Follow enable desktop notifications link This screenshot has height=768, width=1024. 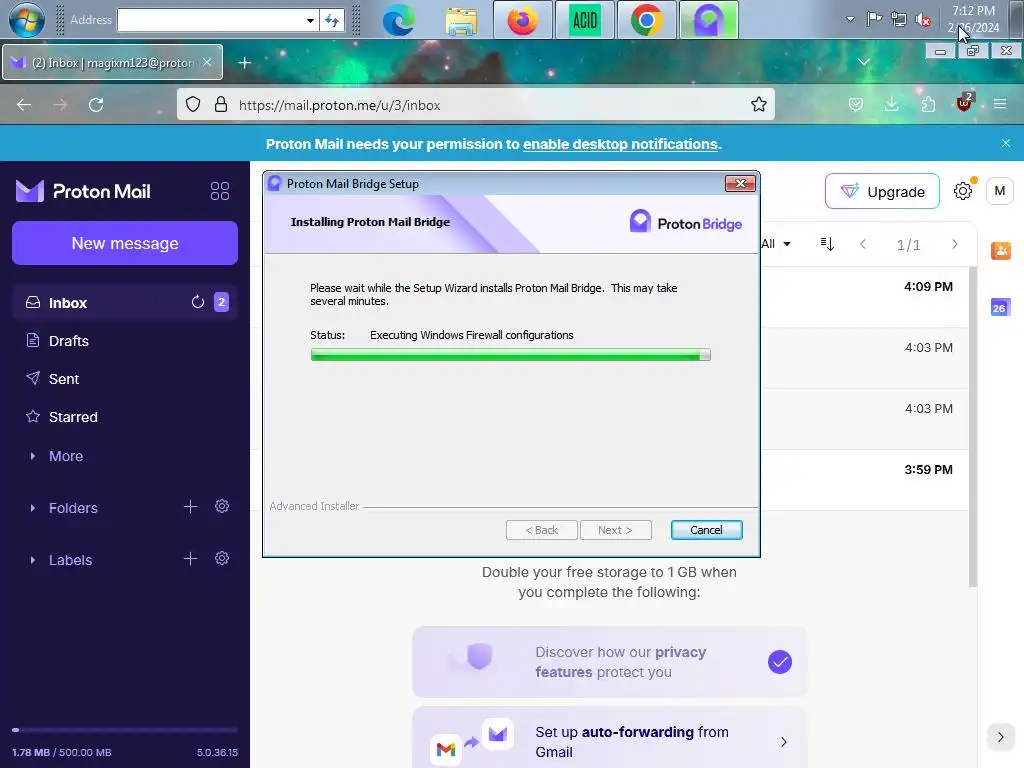pos(620,144)
